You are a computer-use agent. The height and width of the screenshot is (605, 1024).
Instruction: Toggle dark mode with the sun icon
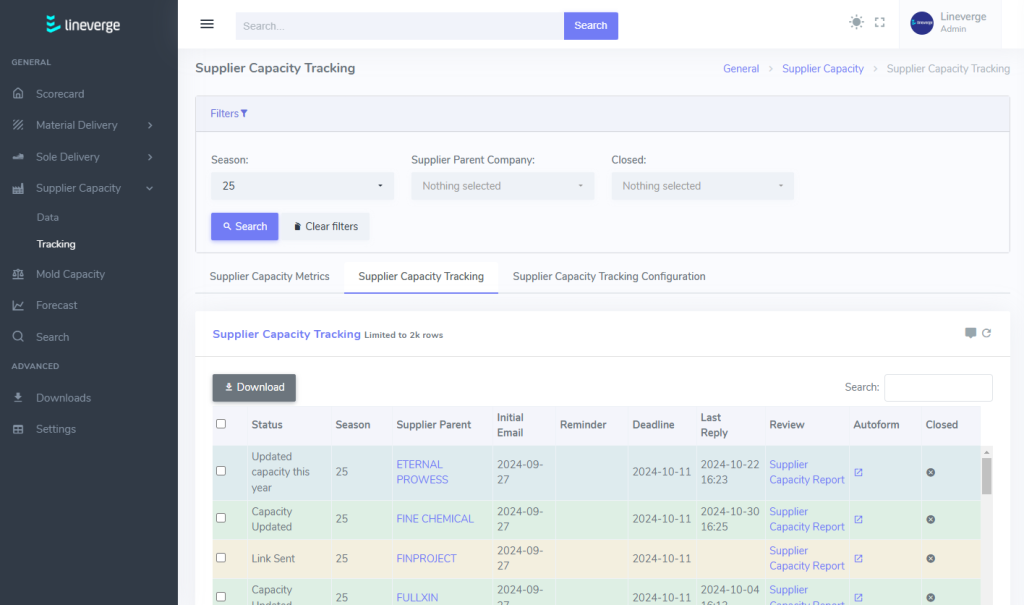click(856, 22)
